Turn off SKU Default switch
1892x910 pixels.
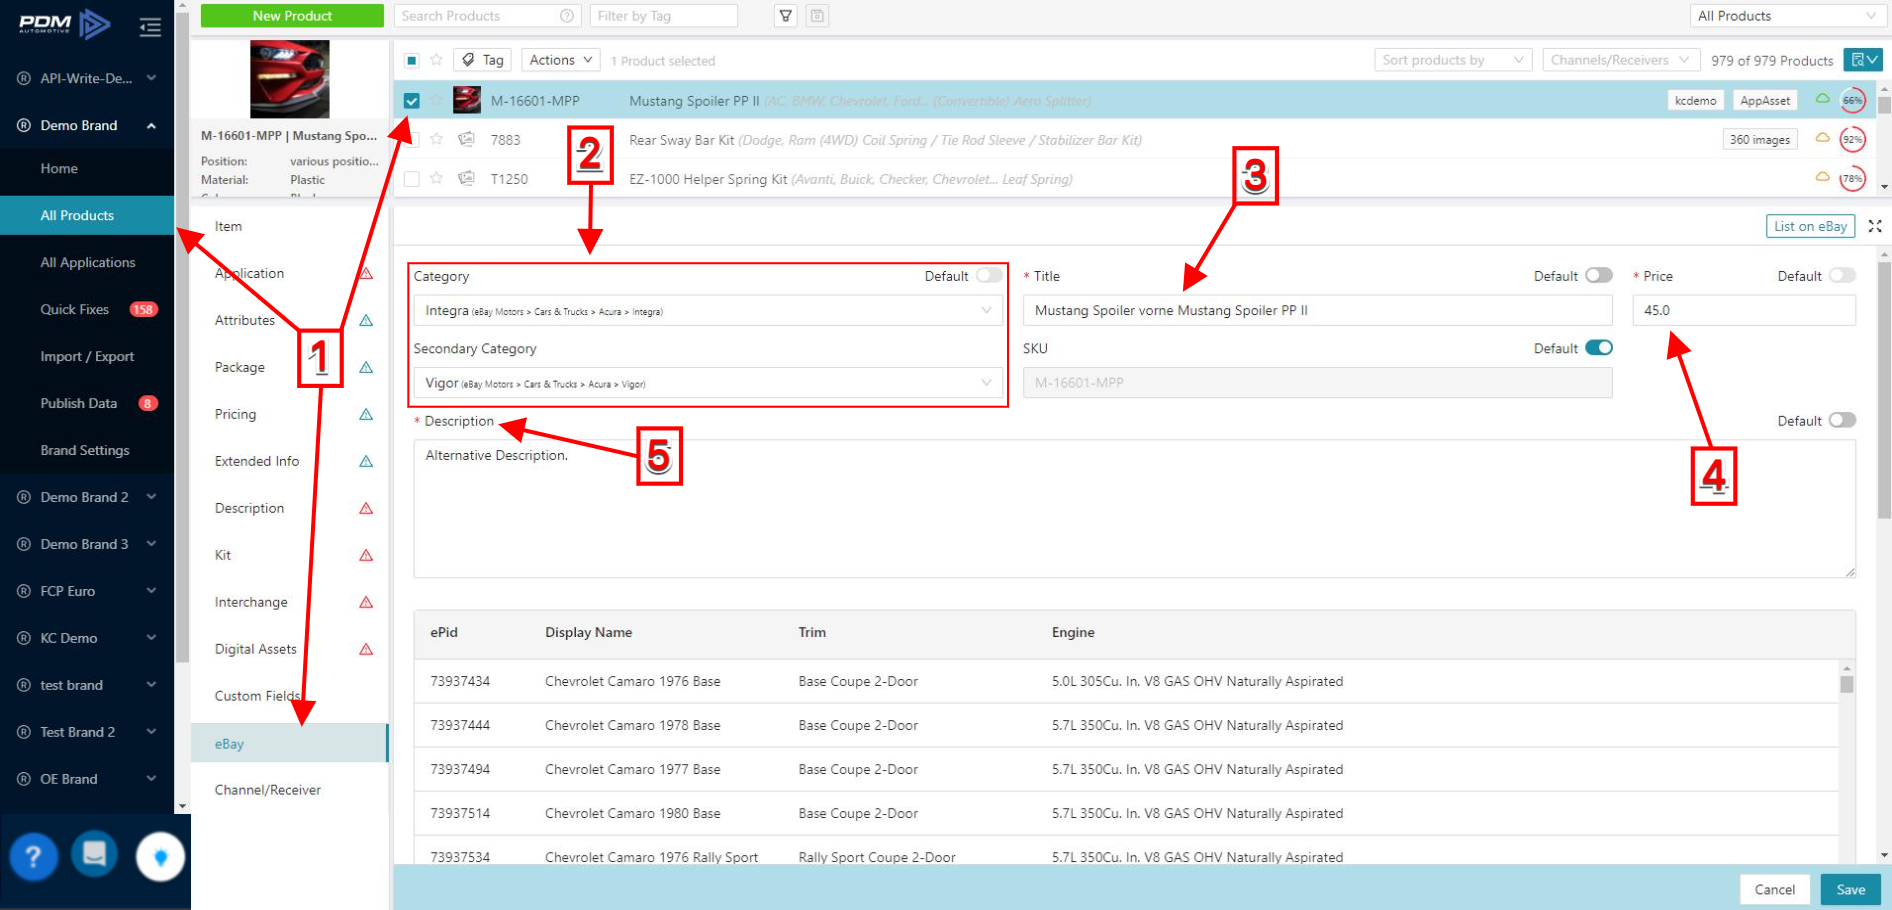coord(1598,348)
